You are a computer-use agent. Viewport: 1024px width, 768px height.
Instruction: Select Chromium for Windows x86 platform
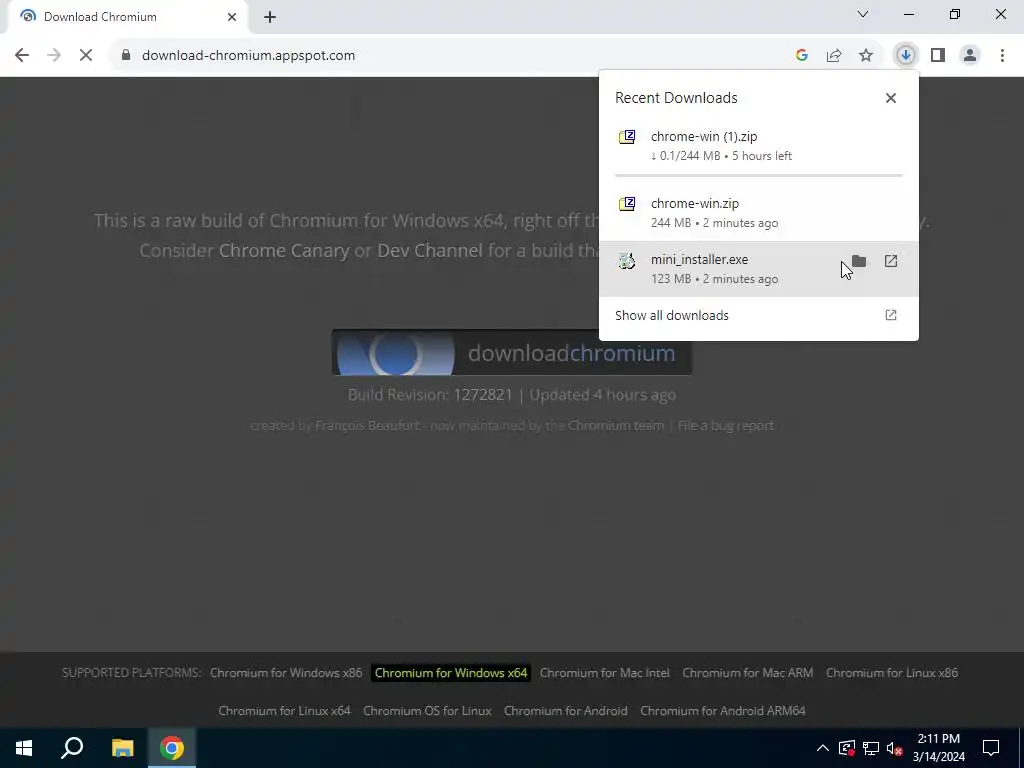click(x=286, y=673)
